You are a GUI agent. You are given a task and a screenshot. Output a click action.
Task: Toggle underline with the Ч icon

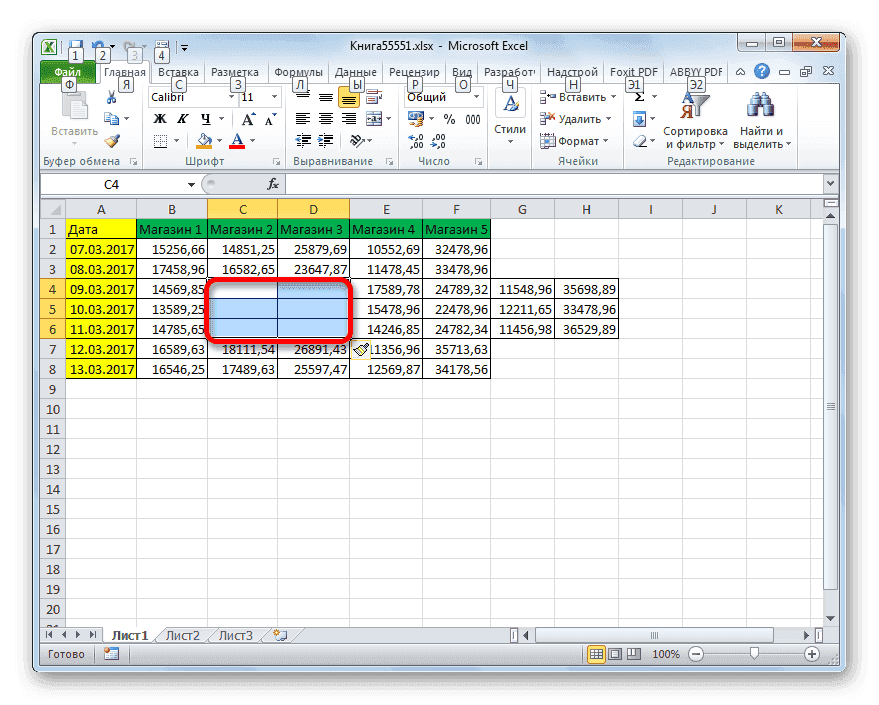(x=206, y=118)
